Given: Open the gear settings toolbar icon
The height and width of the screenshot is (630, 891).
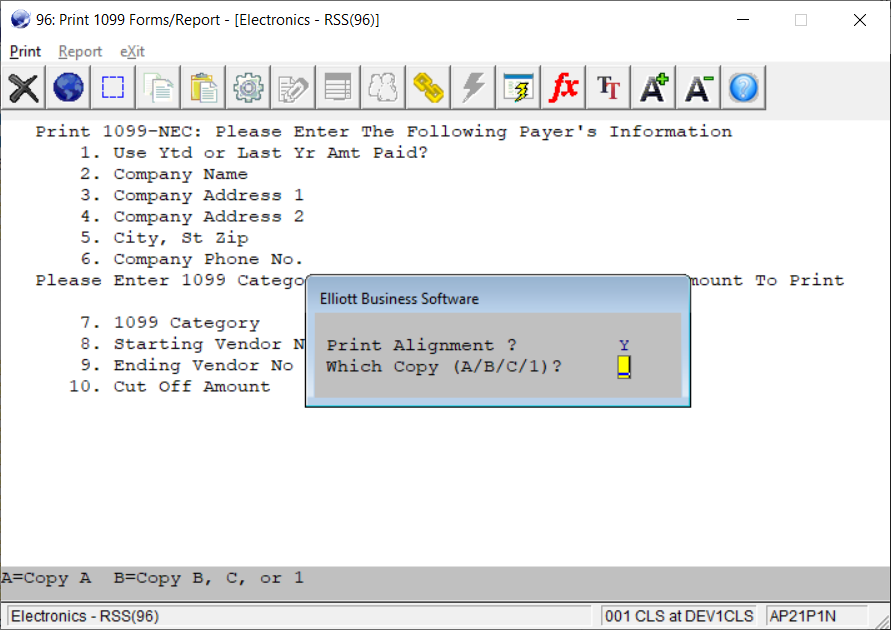Looking at the screenshot, I should [x=248, y=87].
